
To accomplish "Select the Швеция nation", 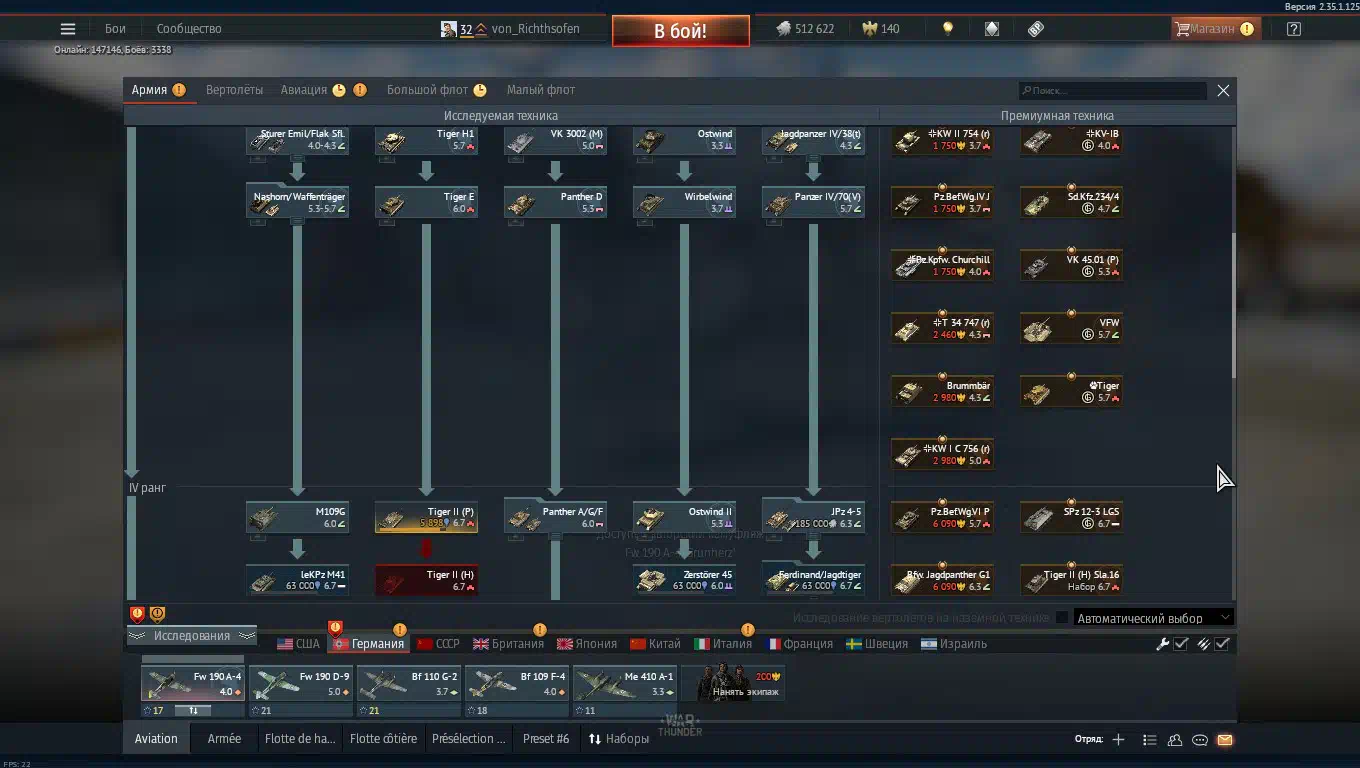I will (877, 644).
